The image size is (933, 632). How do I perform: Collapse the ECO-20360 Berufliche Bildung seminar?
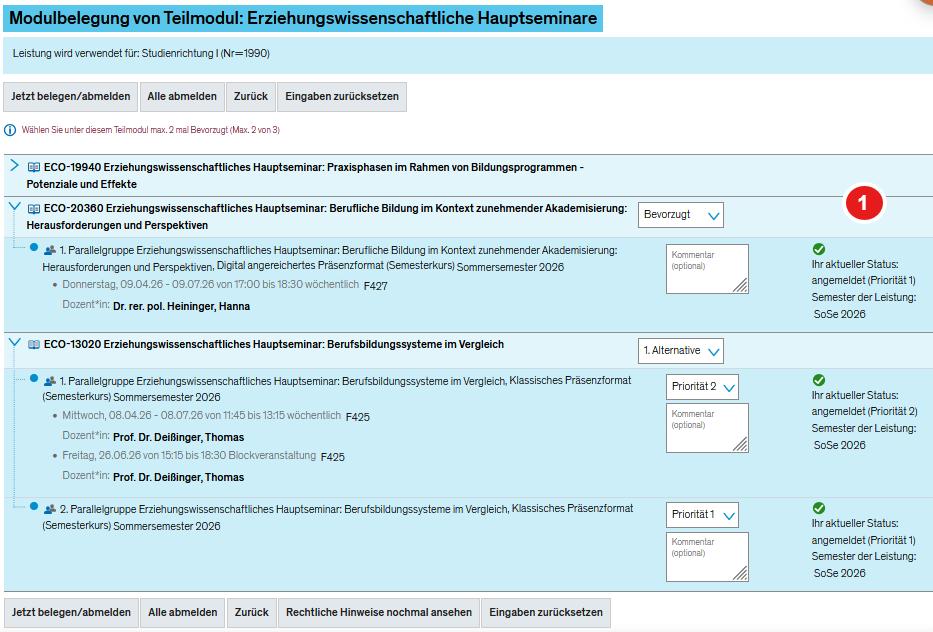click(14, 207)
